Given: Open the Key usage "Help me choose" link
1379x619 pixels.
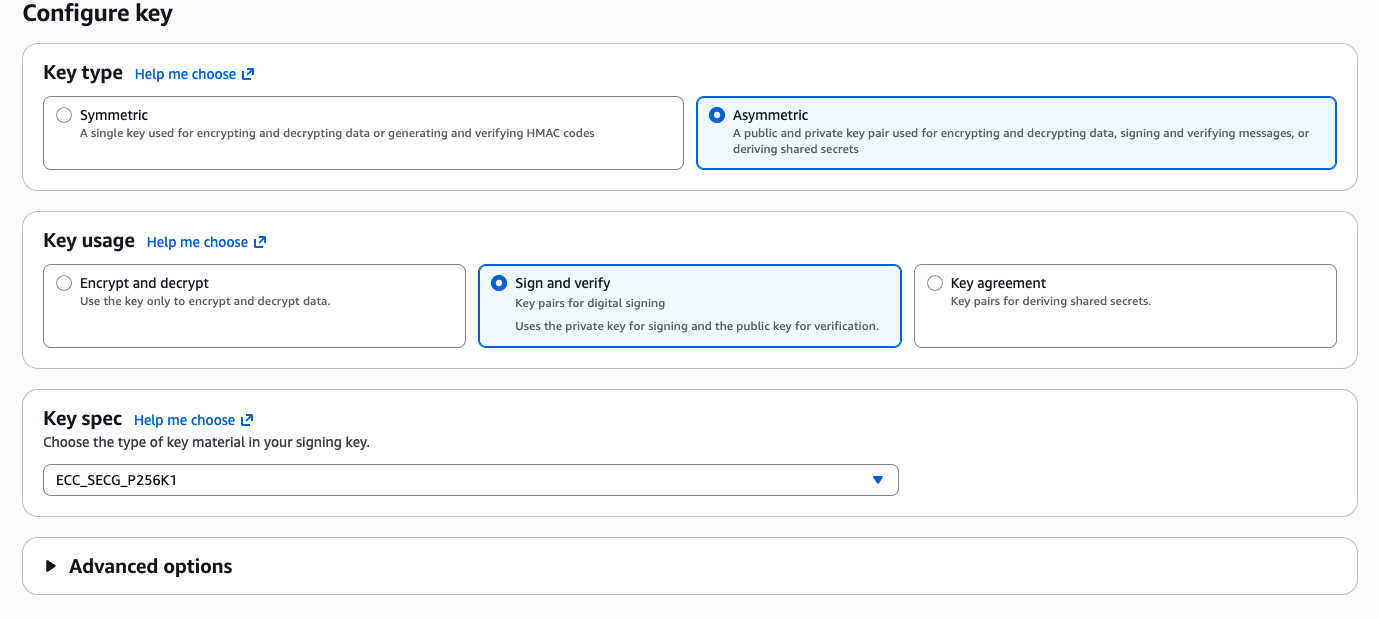Looking at the screenshot, I should coord(197,242).
